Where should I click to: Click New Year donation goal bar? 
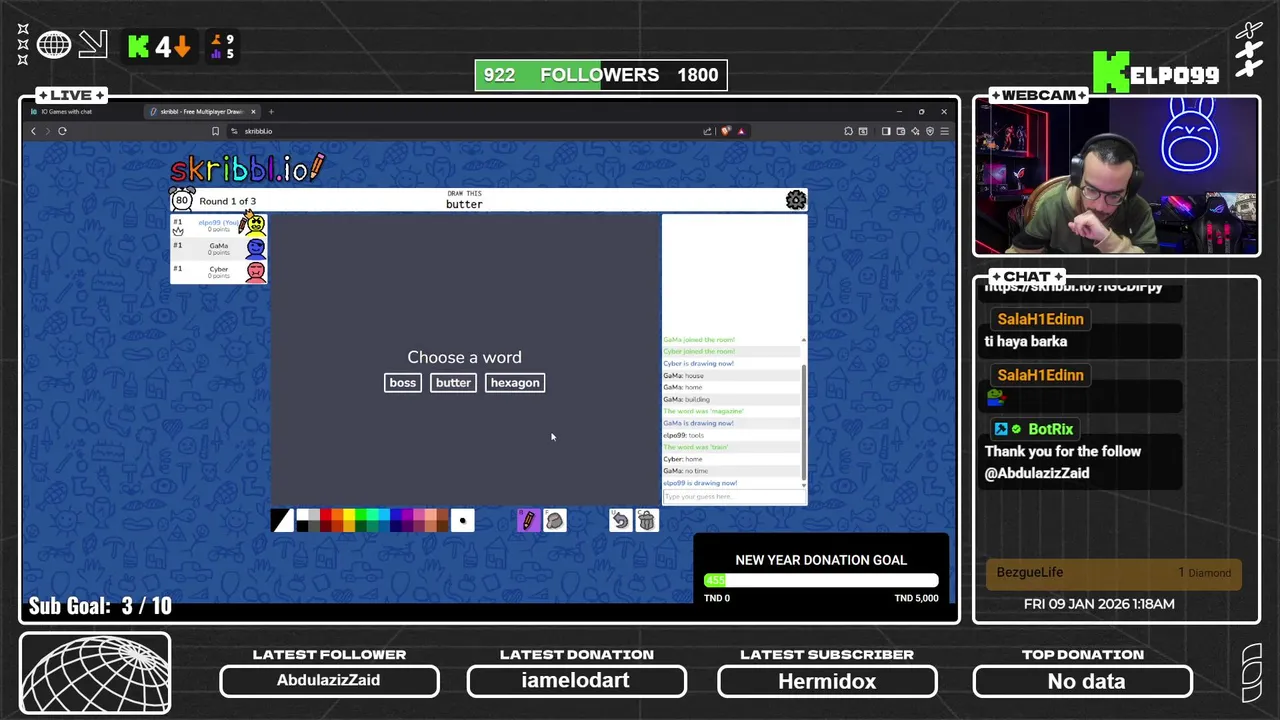[821, 580]
